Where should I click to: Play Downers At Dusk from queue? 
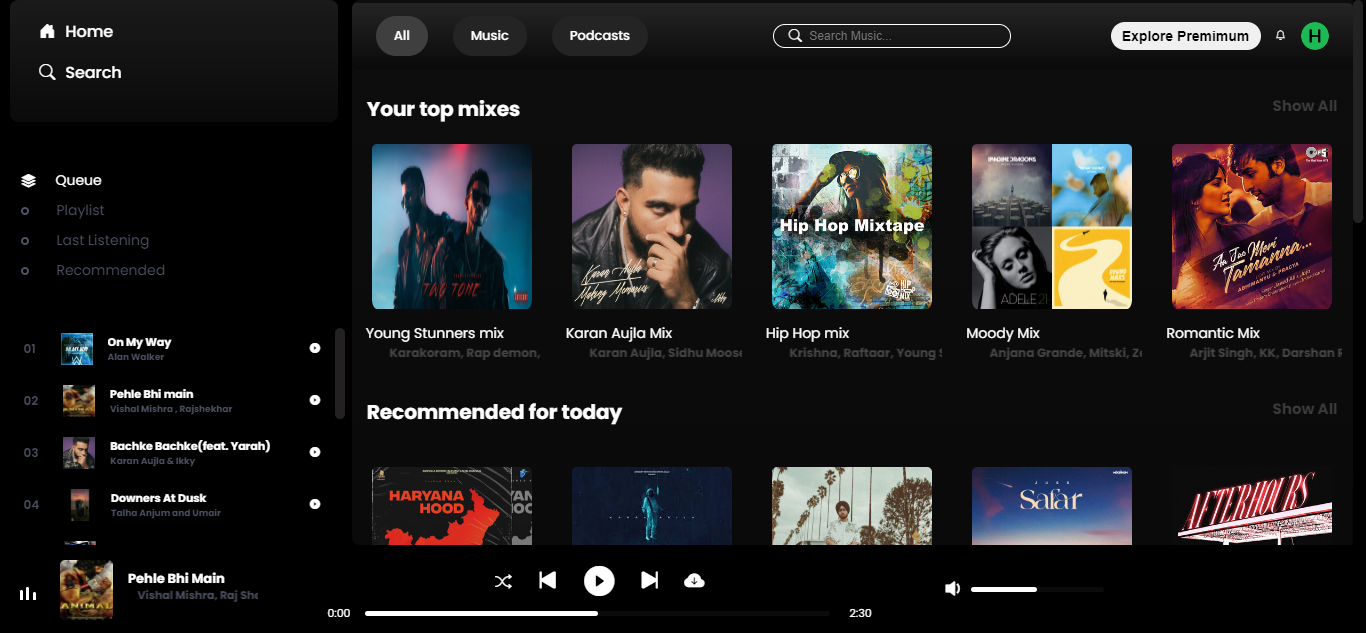pyautogui.click(x=315, y=504)
